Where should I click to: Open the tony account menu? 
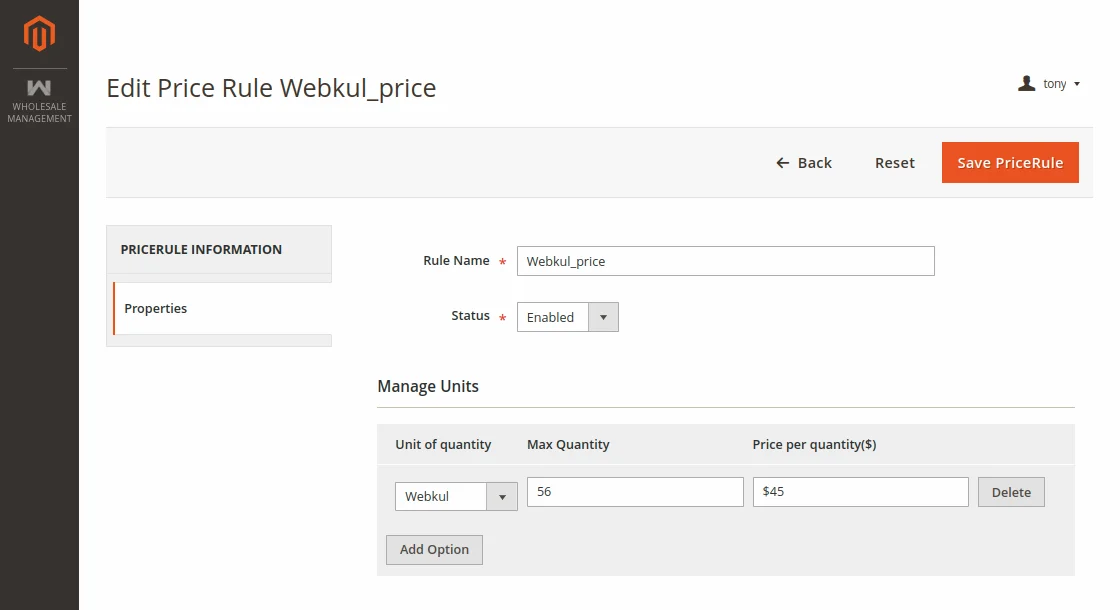(1051, 84)
